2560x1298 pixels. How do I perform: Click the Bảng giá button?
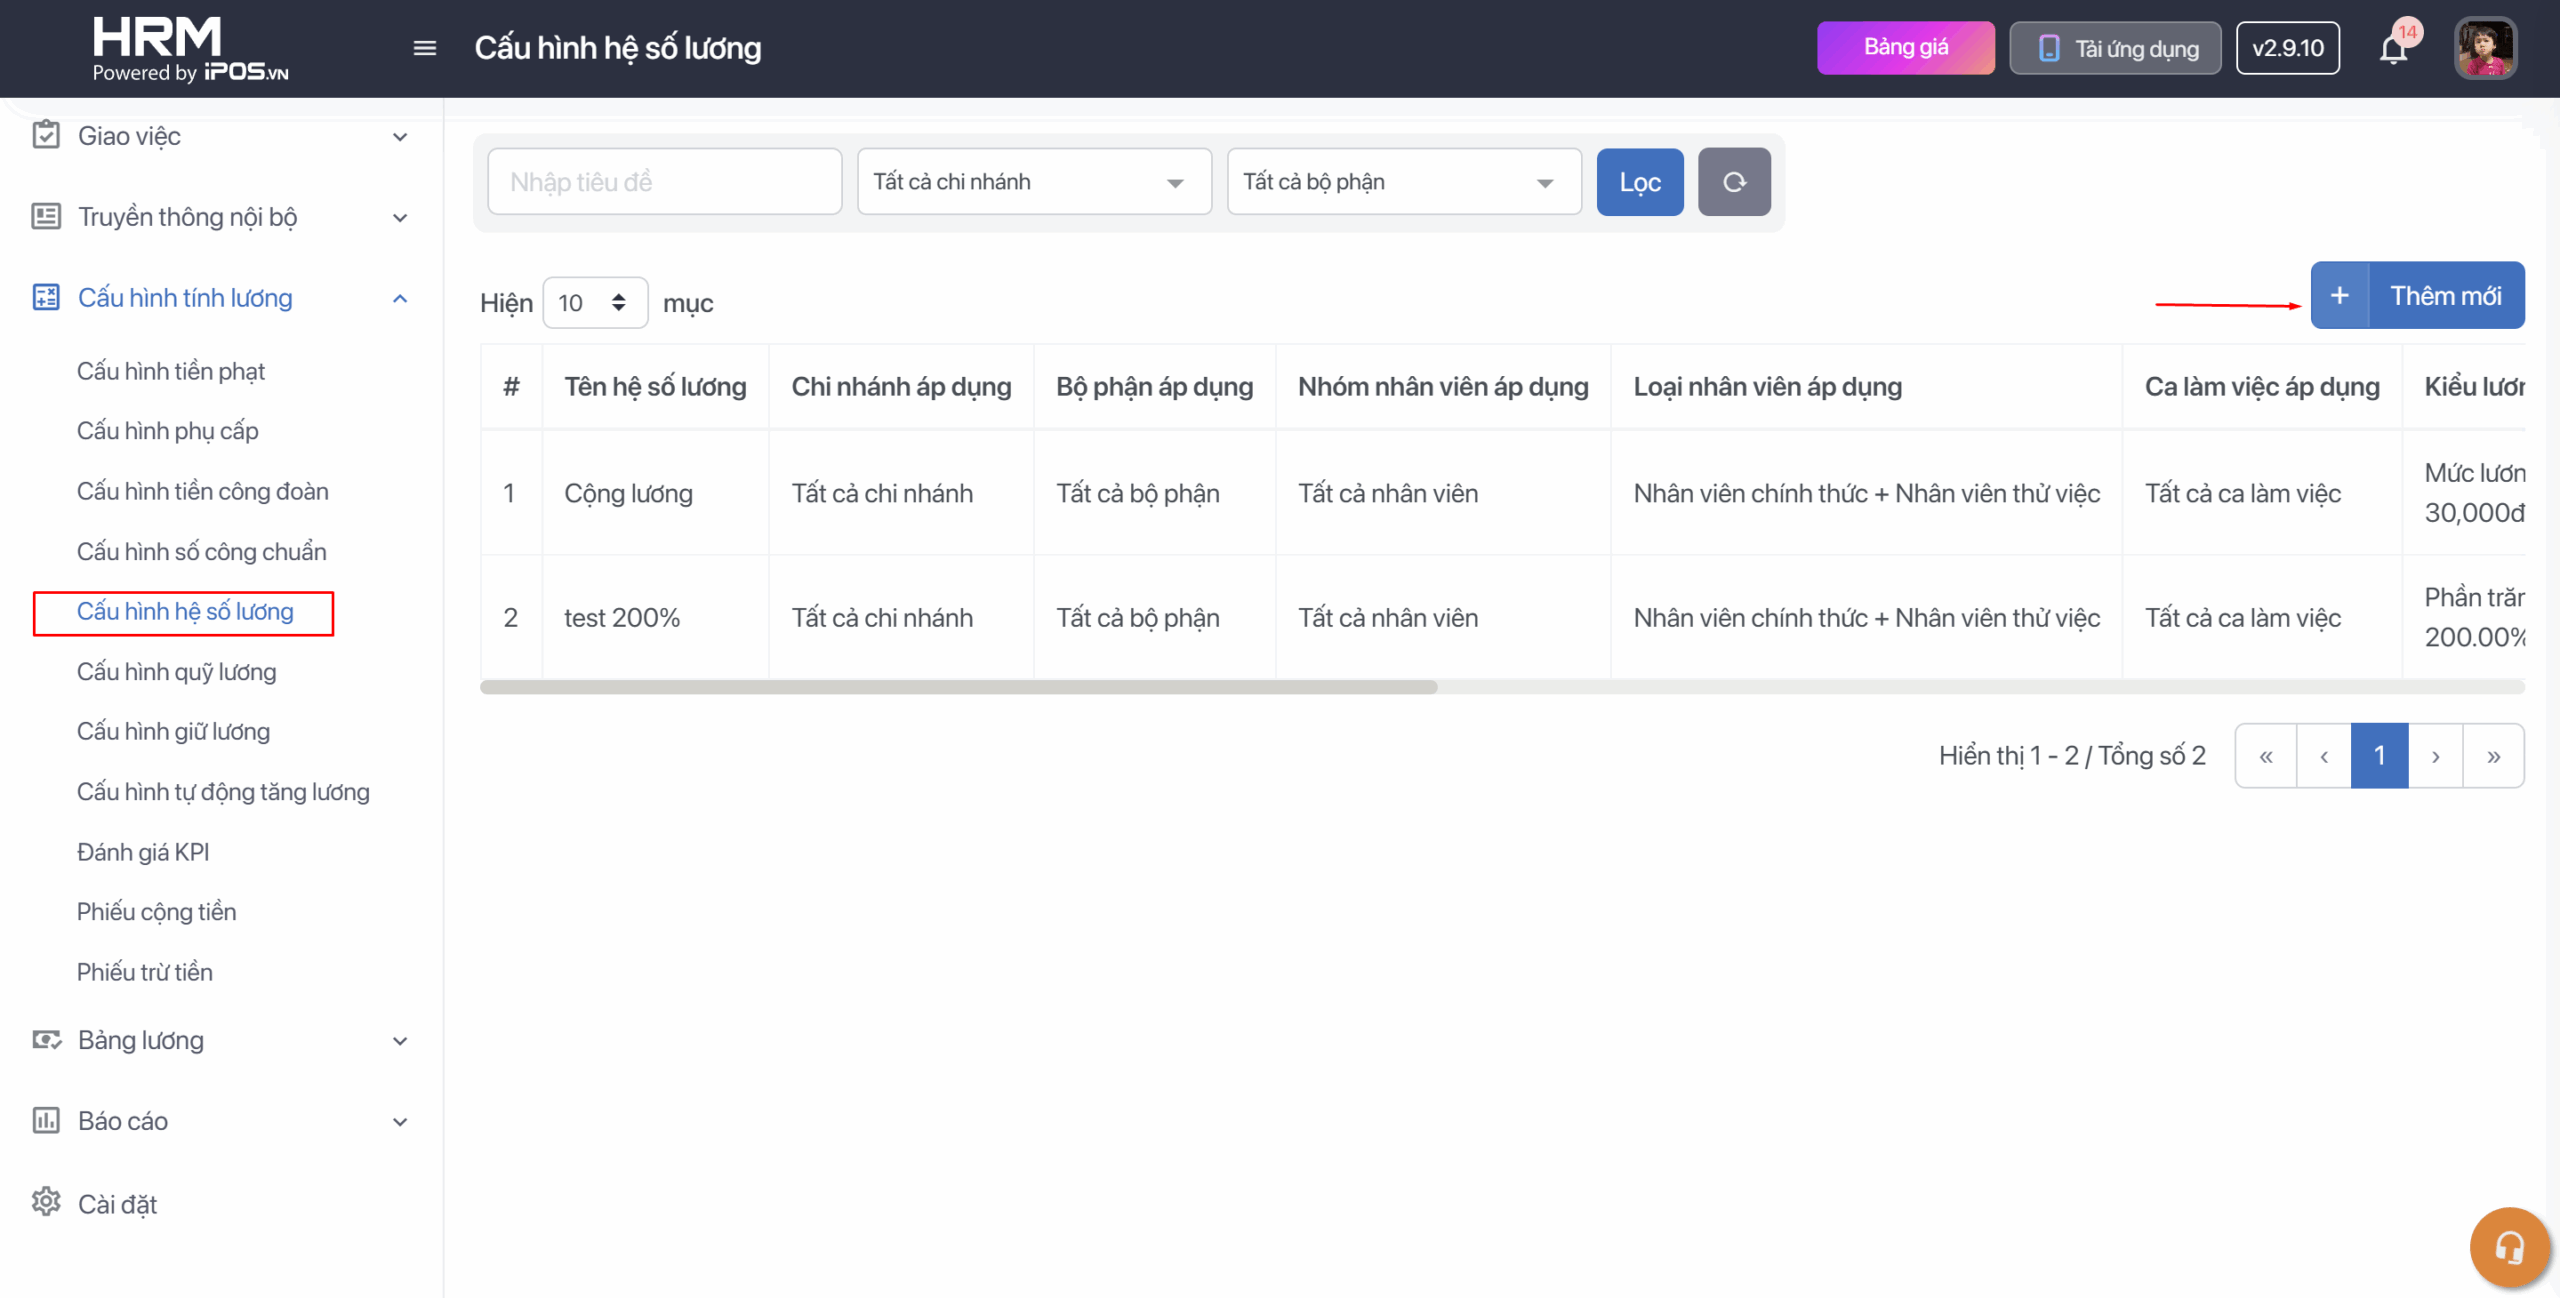(1905, 48)
